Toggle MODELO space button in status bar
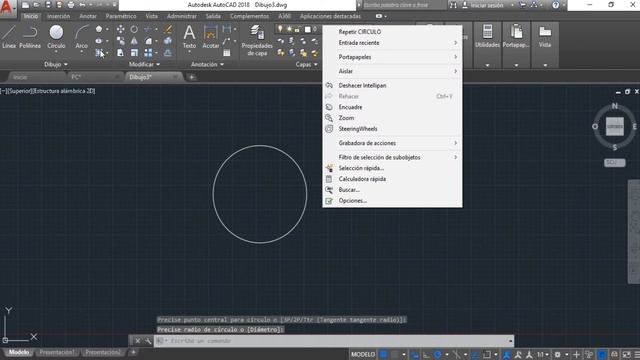Image resolution: width=640 pixels, height=360 pixels. 363,354
